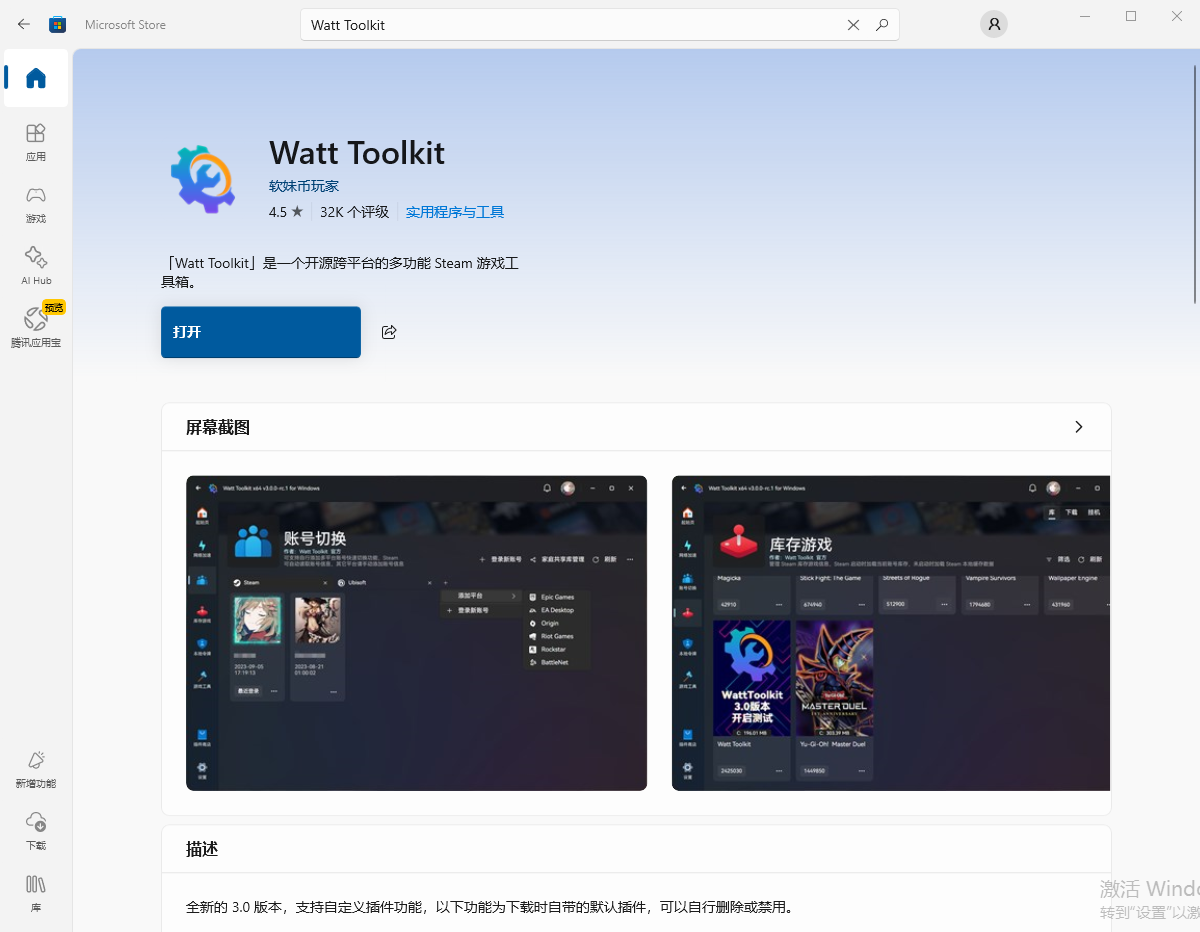
Task: Open 下载 (Downloads) in the sidebar
Action: (36, 832)
